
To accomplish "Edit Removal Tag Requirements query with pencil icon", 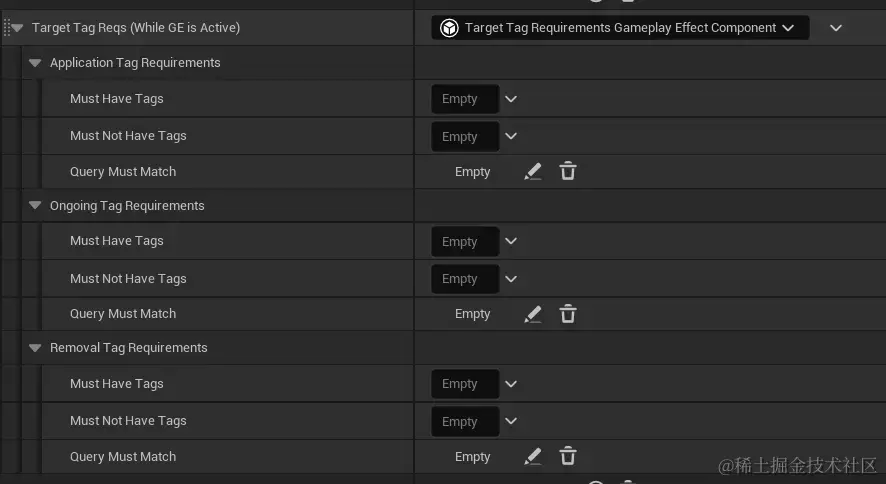I will coord(533,457).
